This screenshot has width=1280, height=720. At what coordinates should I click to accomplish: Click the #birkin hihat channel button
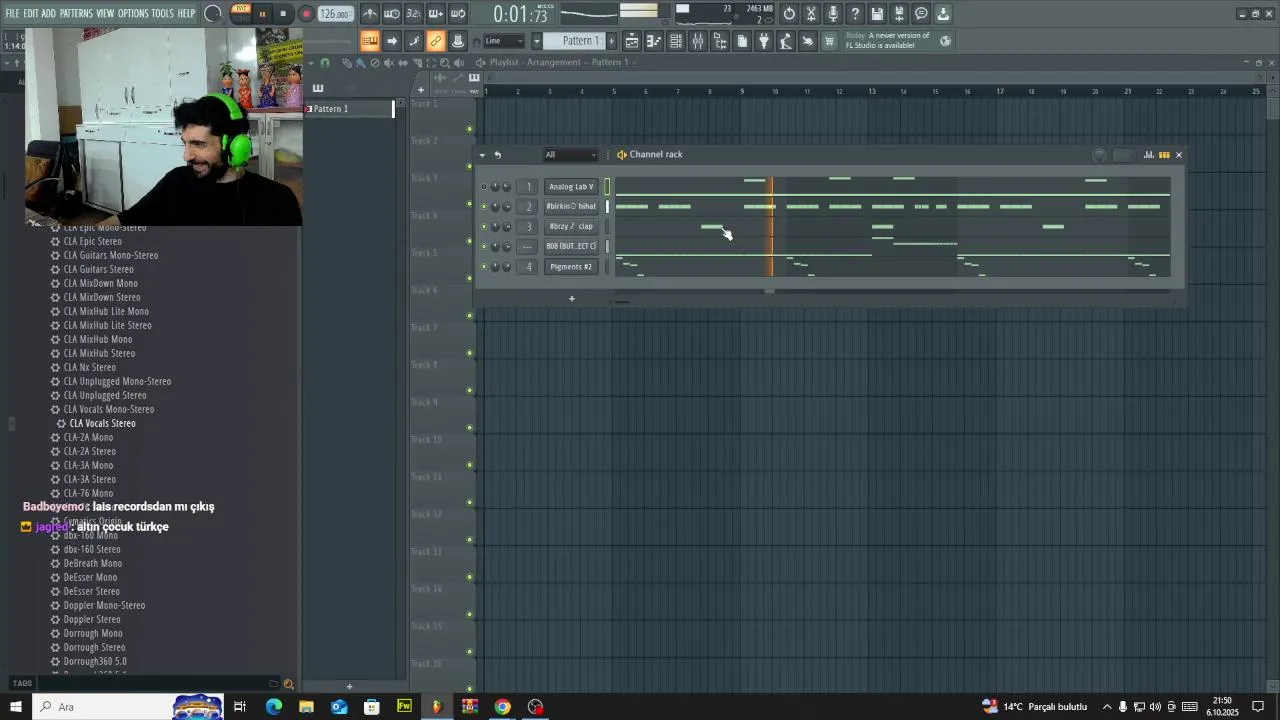pos(571,207)
